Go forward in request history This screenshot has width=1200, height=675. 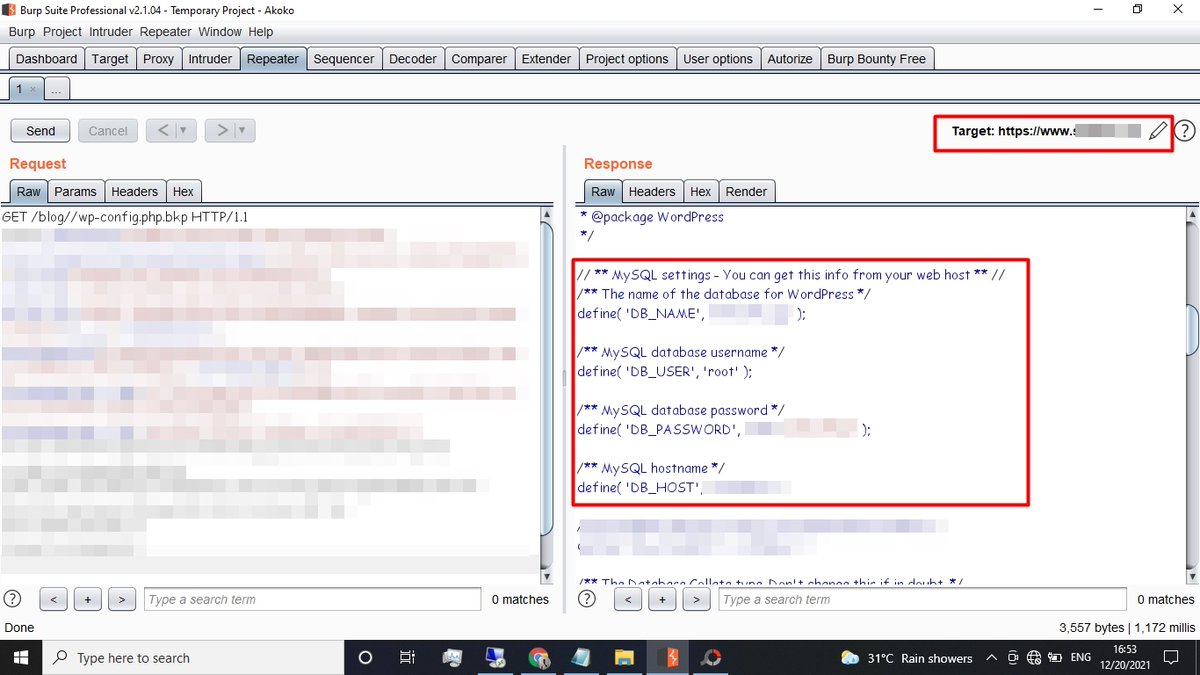pos(222,130)
